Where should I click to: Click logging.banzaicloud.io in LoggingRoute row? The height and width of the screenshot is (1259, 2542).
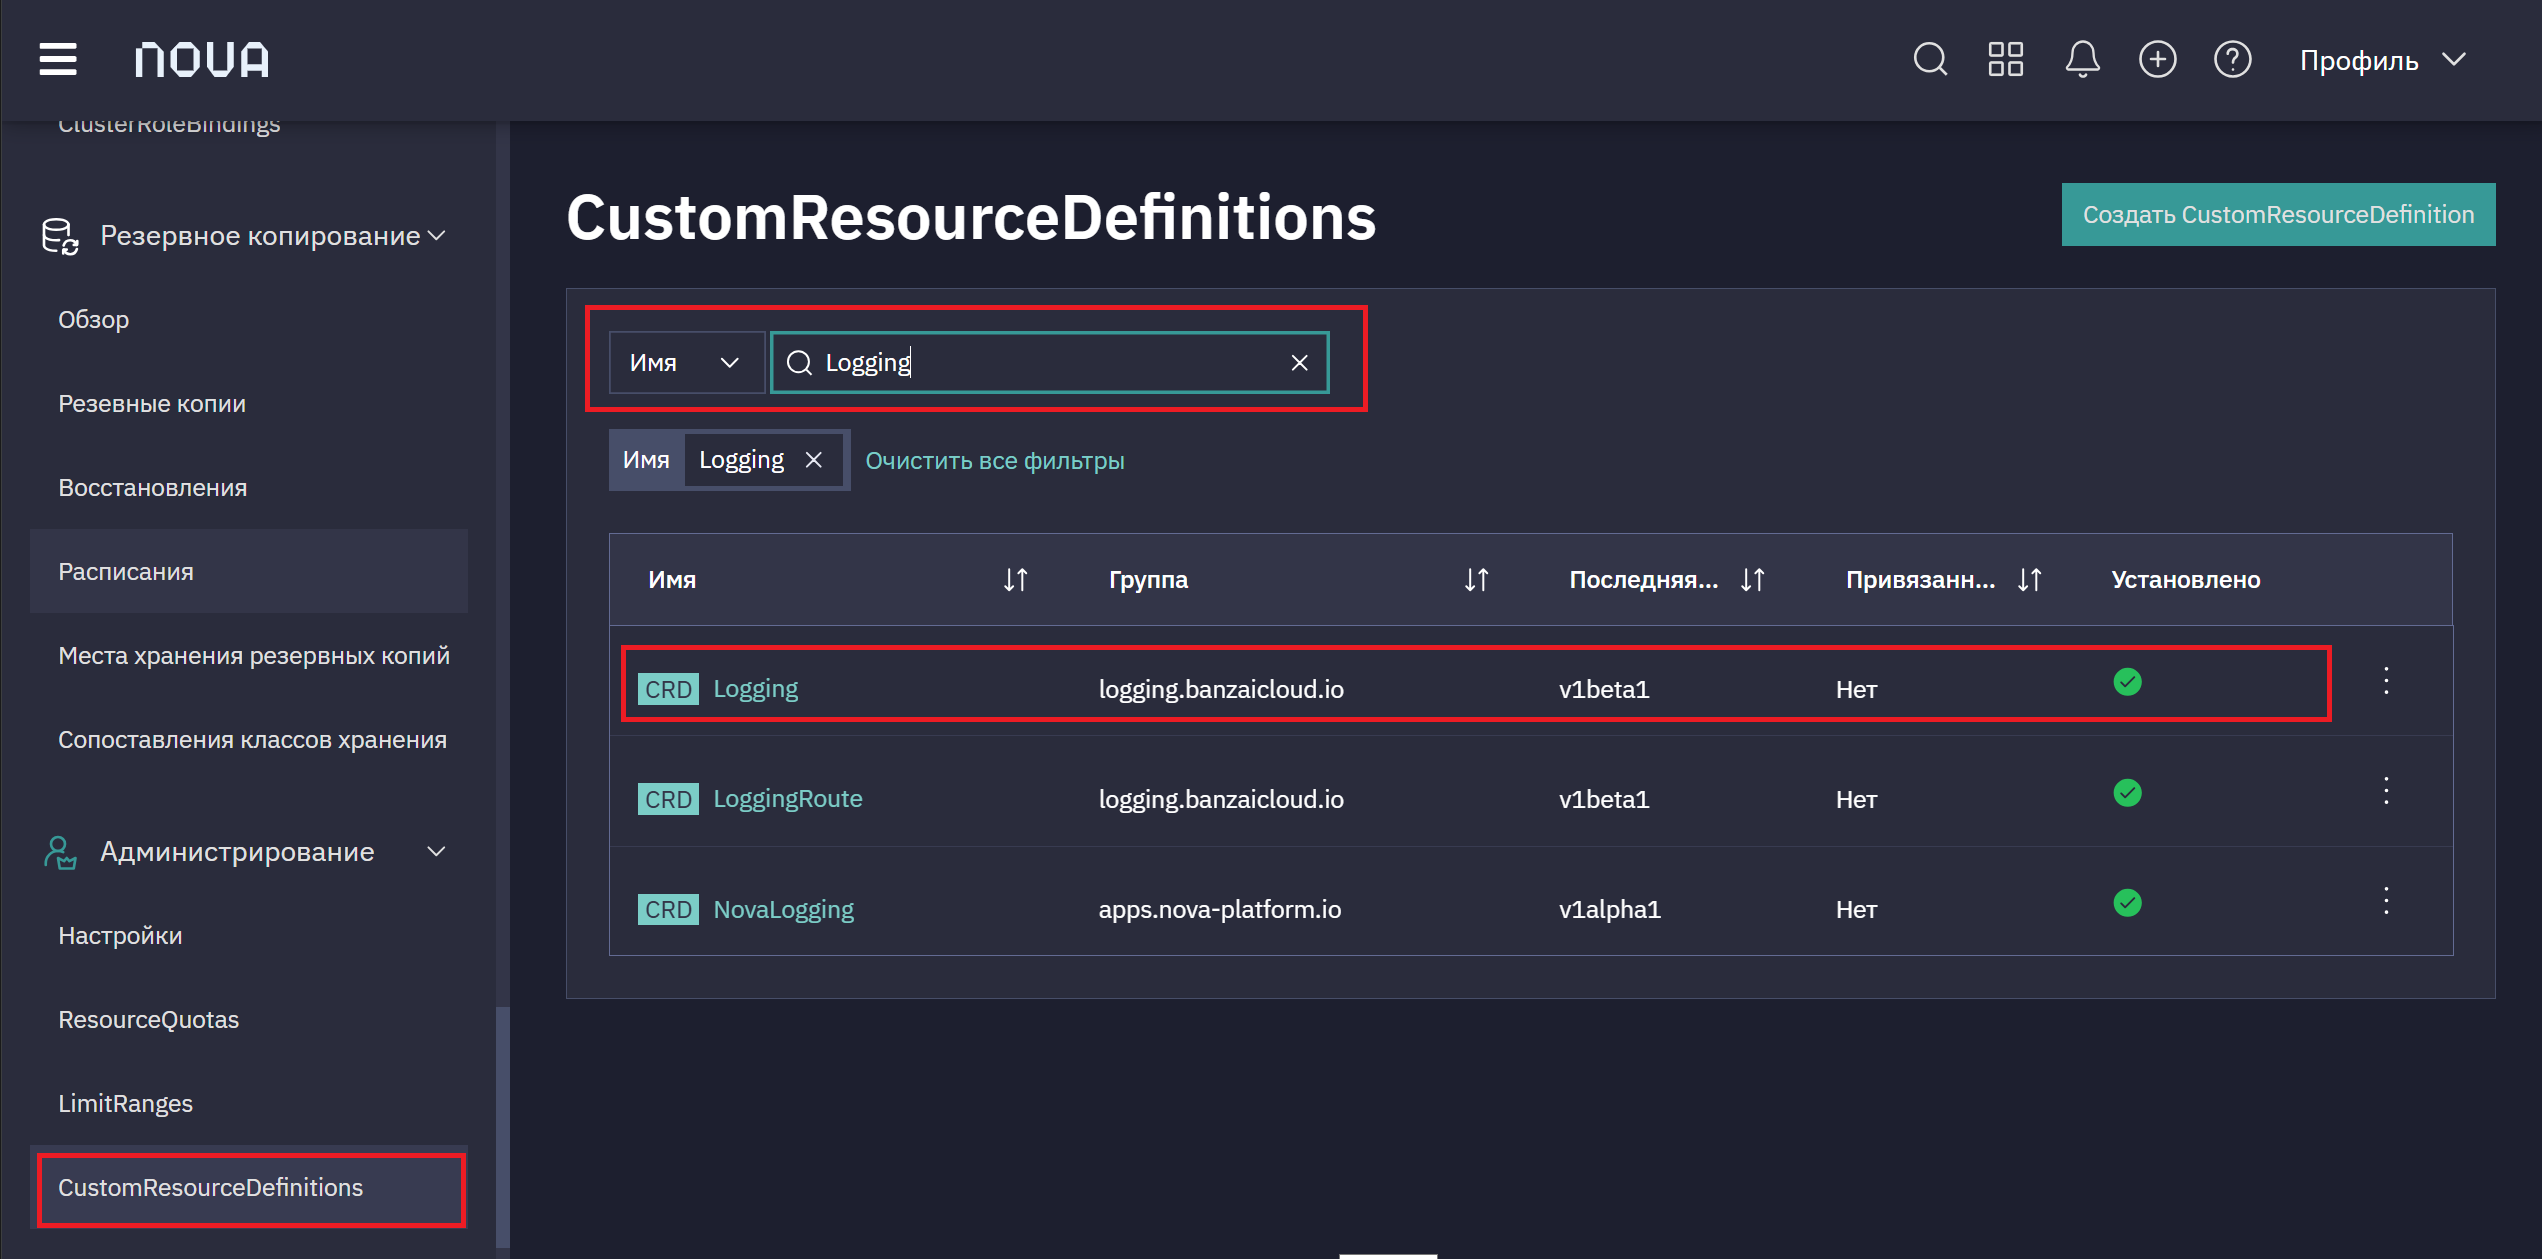coord(1221,799)
